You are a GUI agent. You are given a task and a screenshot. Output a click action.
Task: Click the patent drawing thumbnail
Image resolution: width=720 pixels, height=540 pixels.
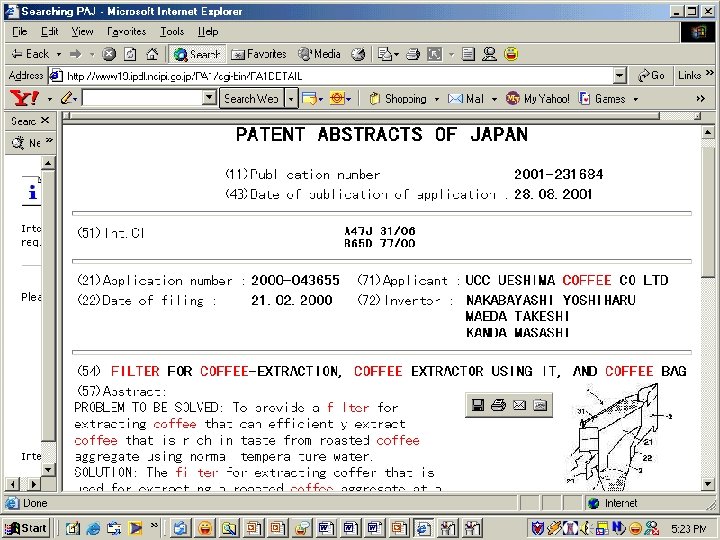coord(618,437)
